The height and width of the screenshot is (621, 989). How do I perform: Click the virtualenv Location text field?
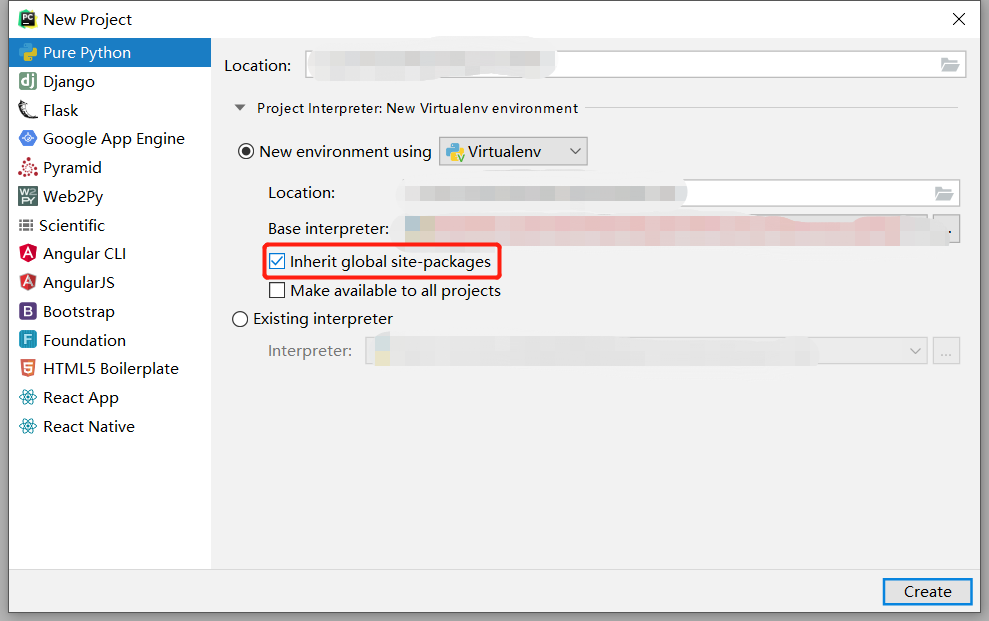(678, 193)
